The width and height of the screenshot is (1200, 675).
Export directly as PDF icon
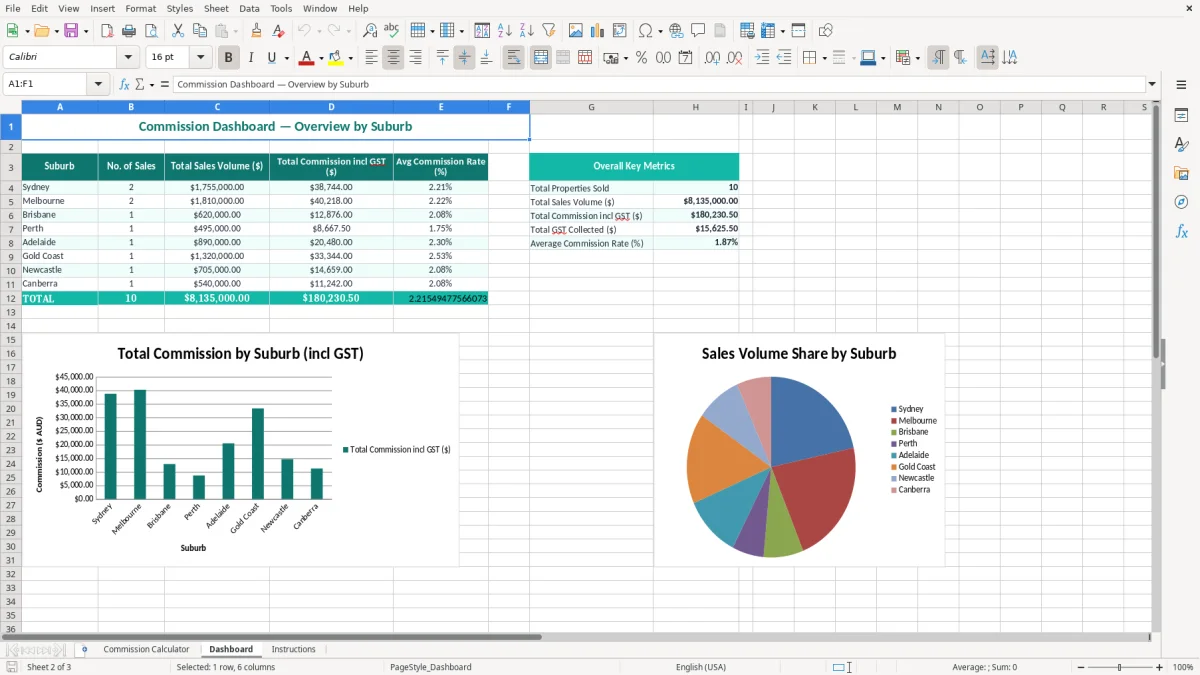[x=107, y=31]
